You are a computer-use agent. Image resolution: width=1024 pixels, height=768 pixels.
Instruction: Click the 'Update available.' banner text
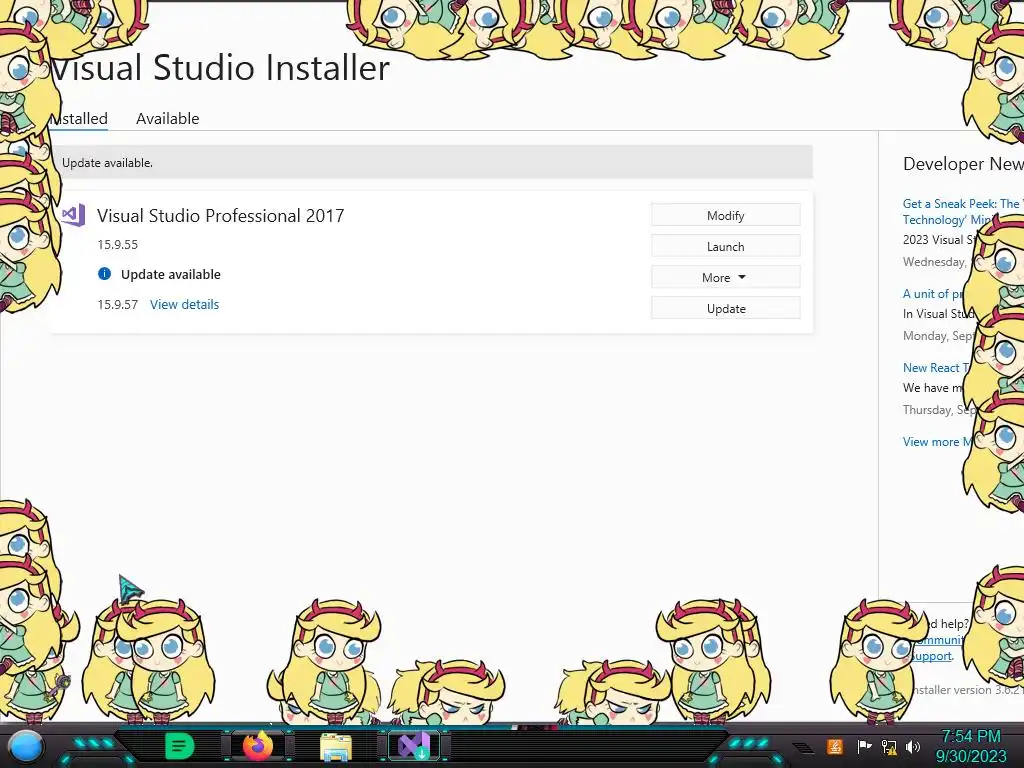(x=107, y=163)
